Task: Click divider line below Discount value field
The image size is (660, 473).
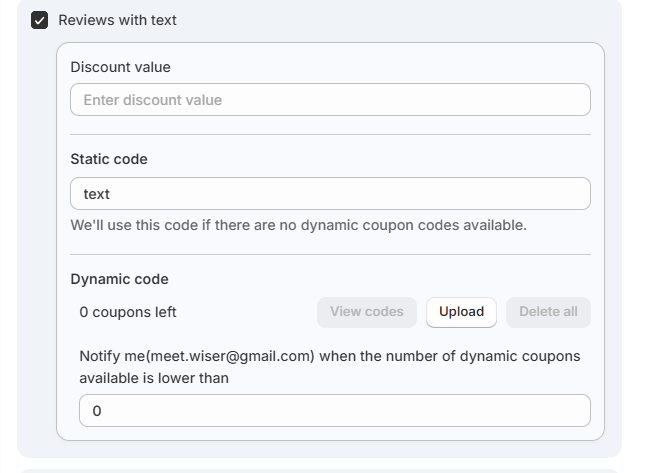Action: click(330, 134)
